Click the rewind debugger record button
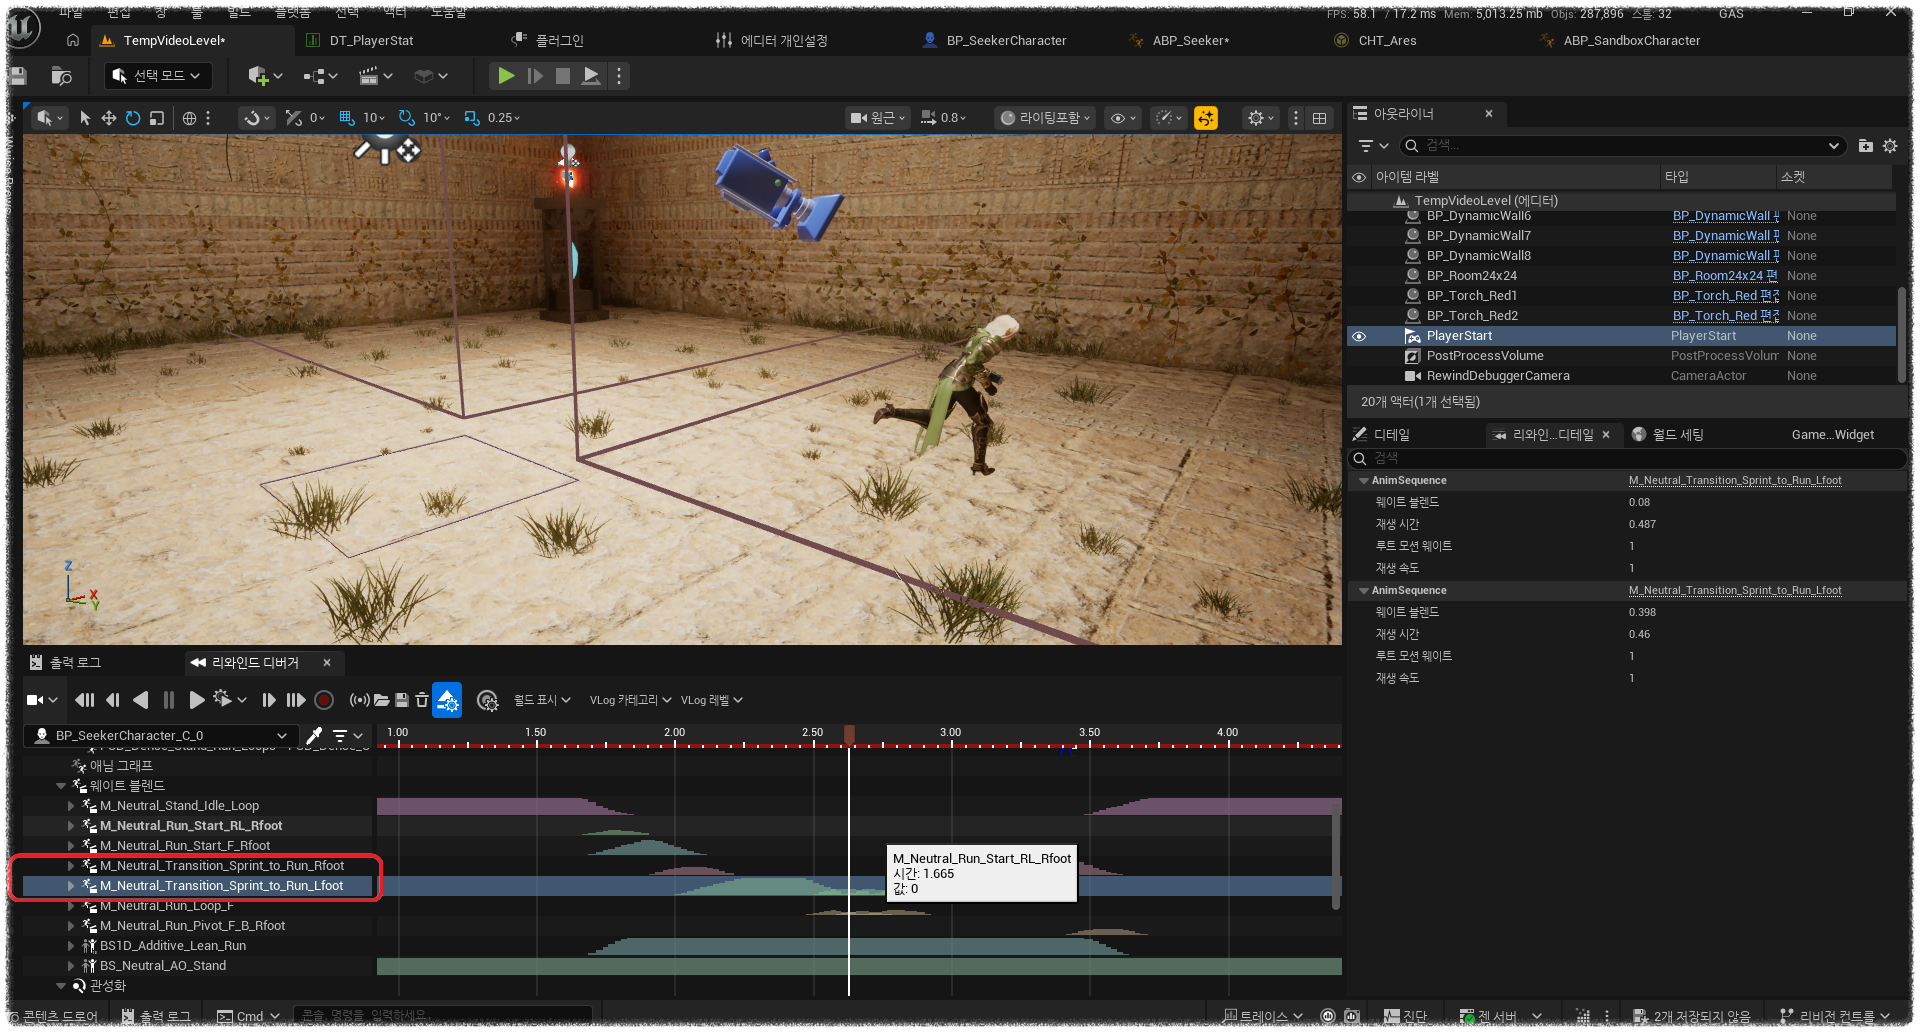This screenshot has height=1032, width=1920. click(324, 700)
